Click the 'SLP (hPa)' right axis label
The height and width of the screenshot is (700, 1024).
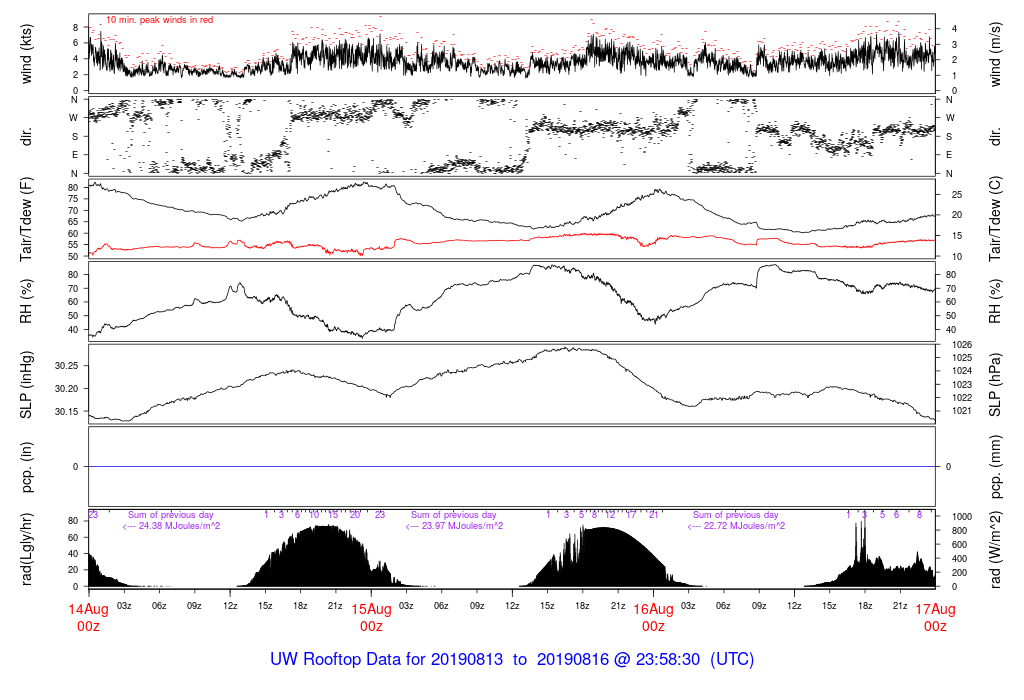(995, 385)
